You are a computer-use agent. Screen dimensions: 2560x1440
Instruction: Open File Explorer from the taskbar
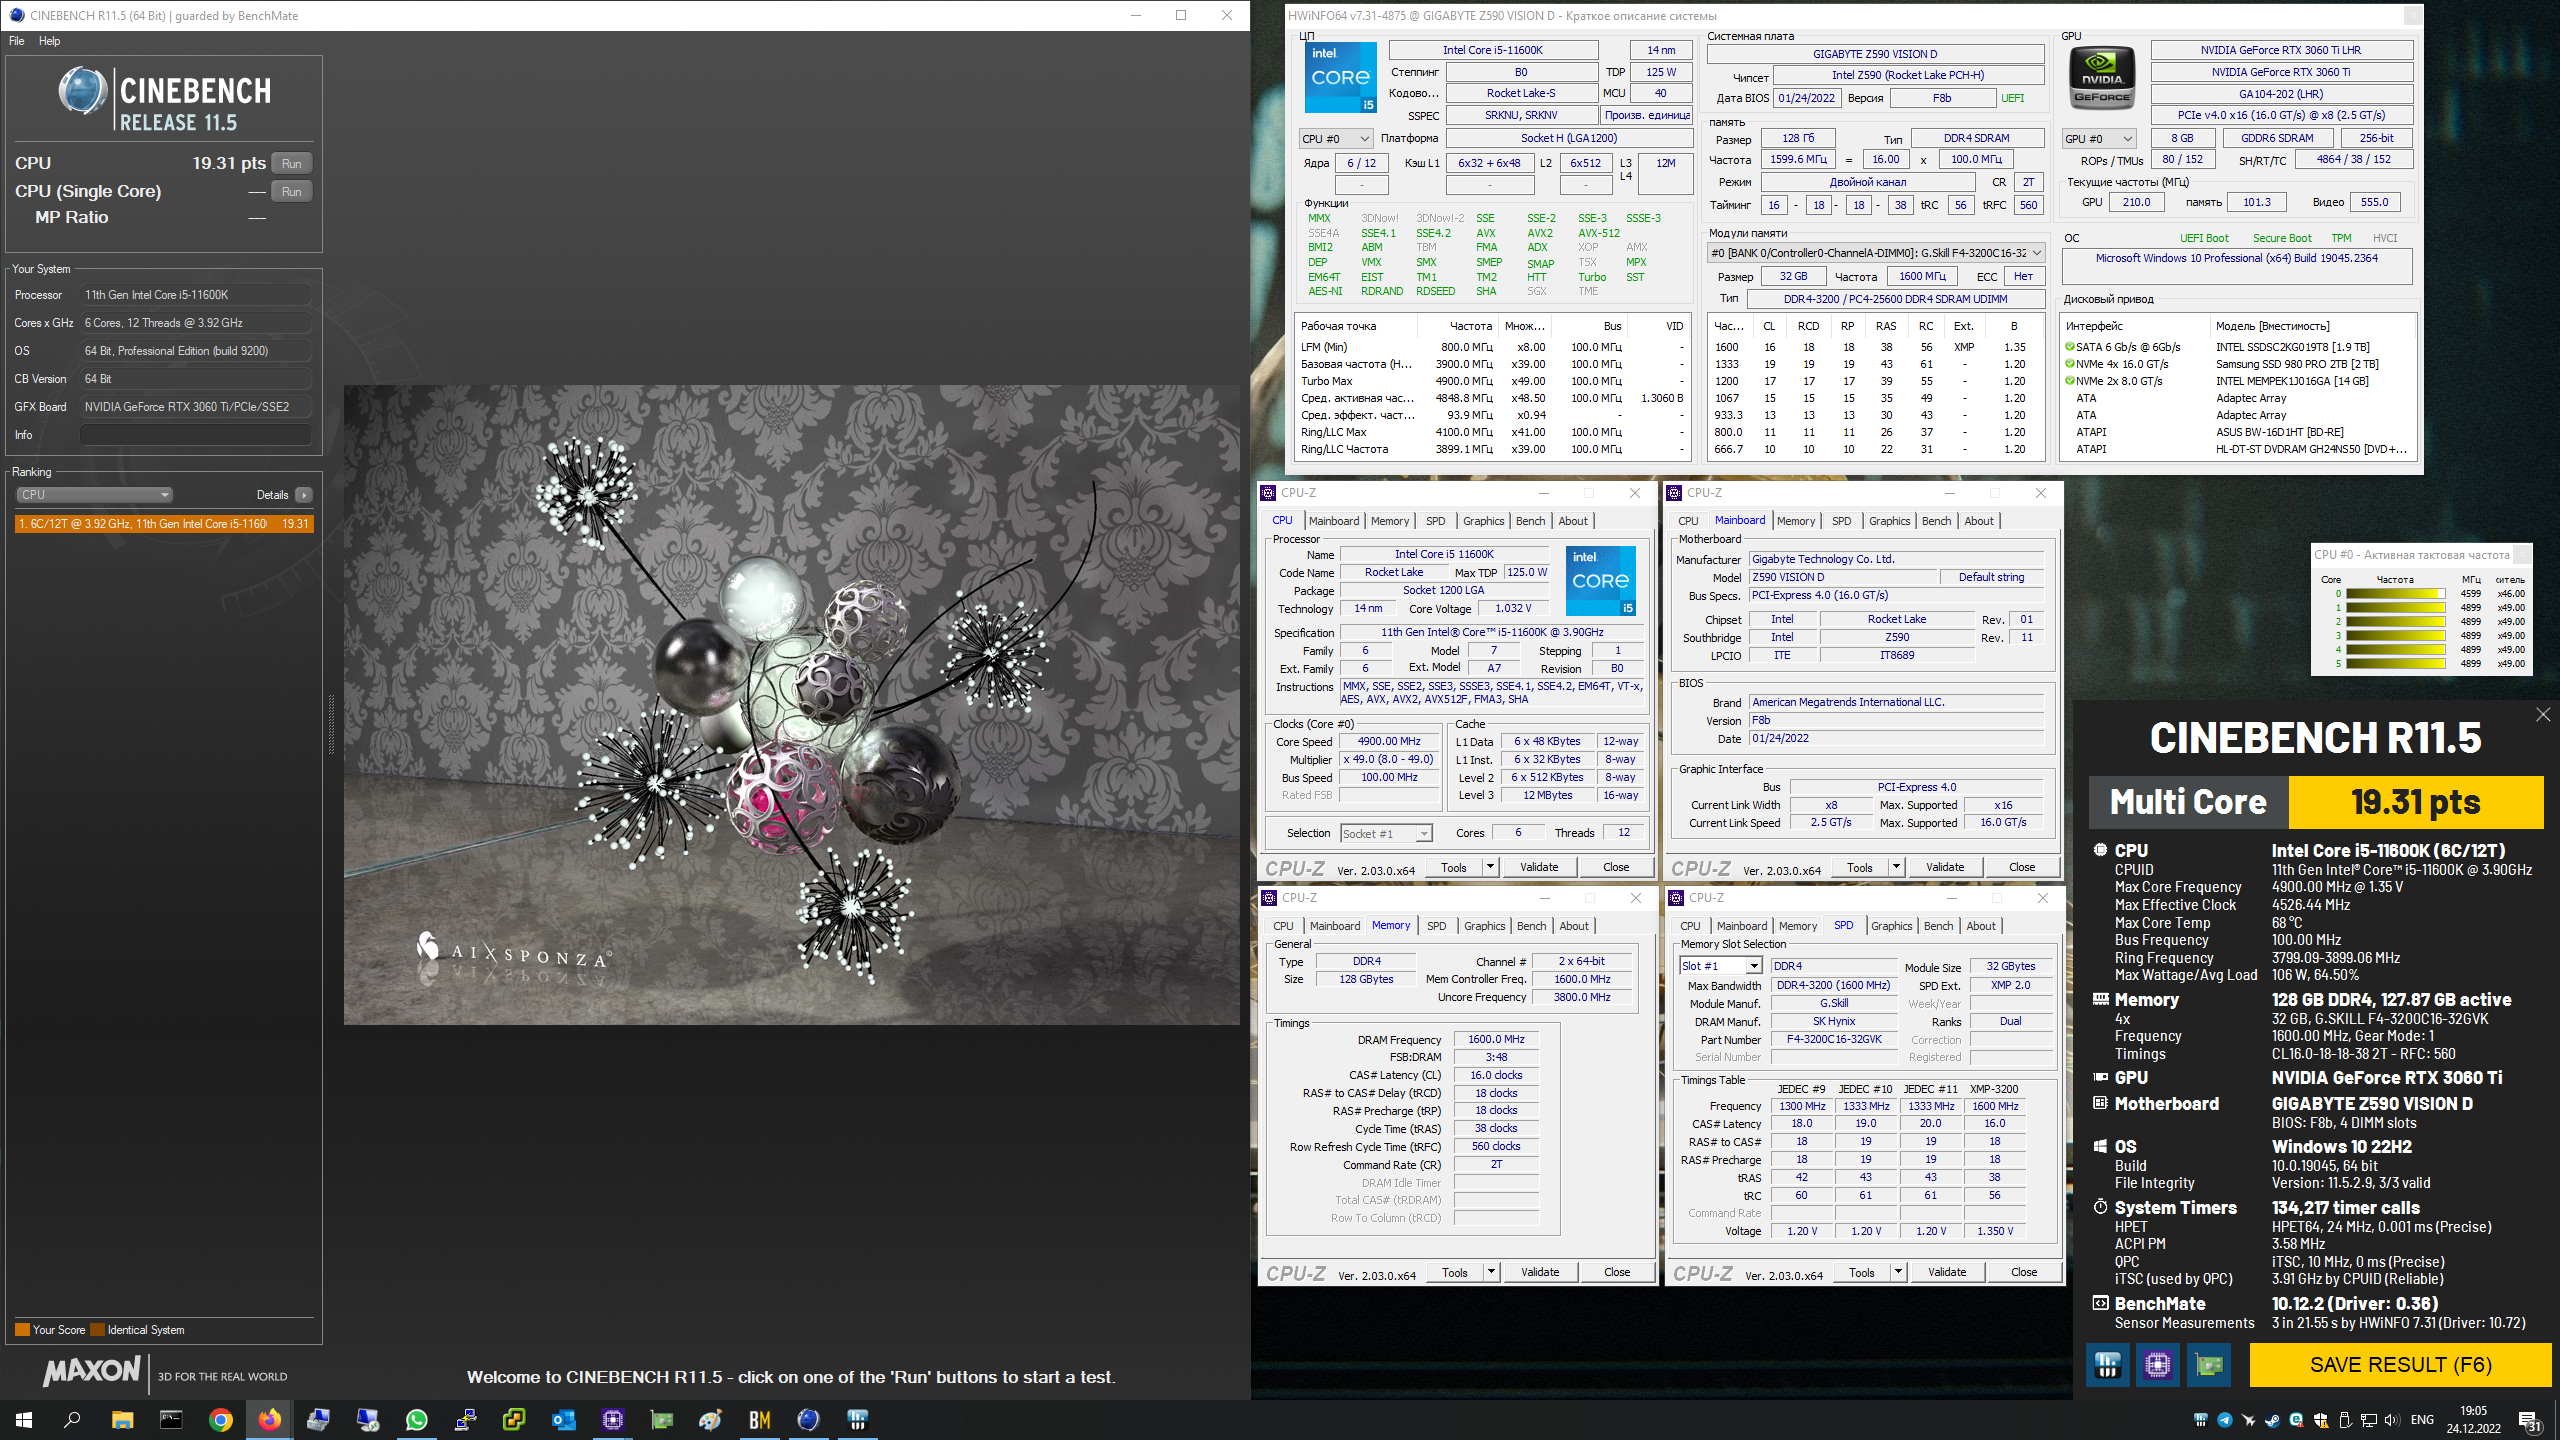click(x=122, y=1420)
